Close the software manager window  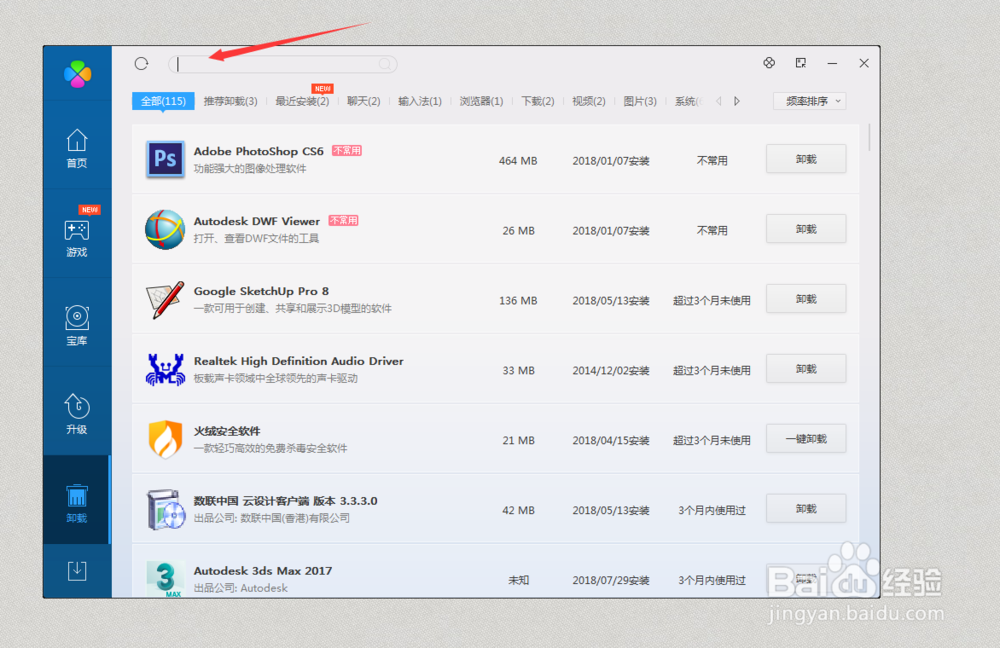(x=864, y=63)
